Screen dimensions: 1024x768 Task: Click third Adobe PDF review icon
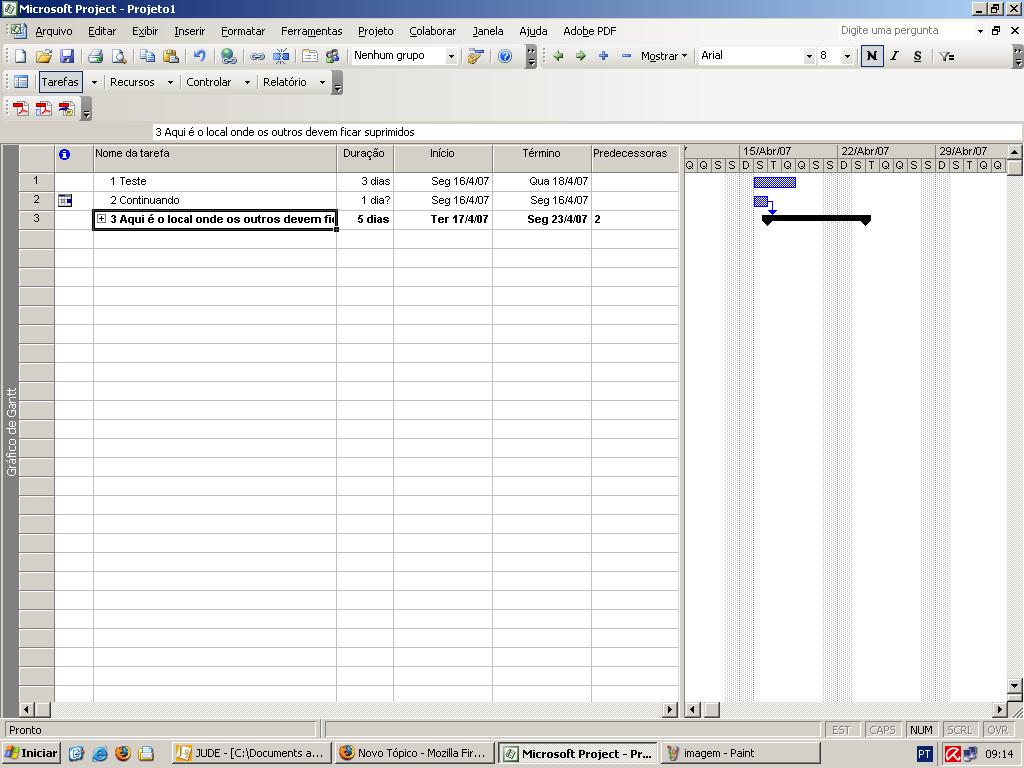click(x=67, y=108)
